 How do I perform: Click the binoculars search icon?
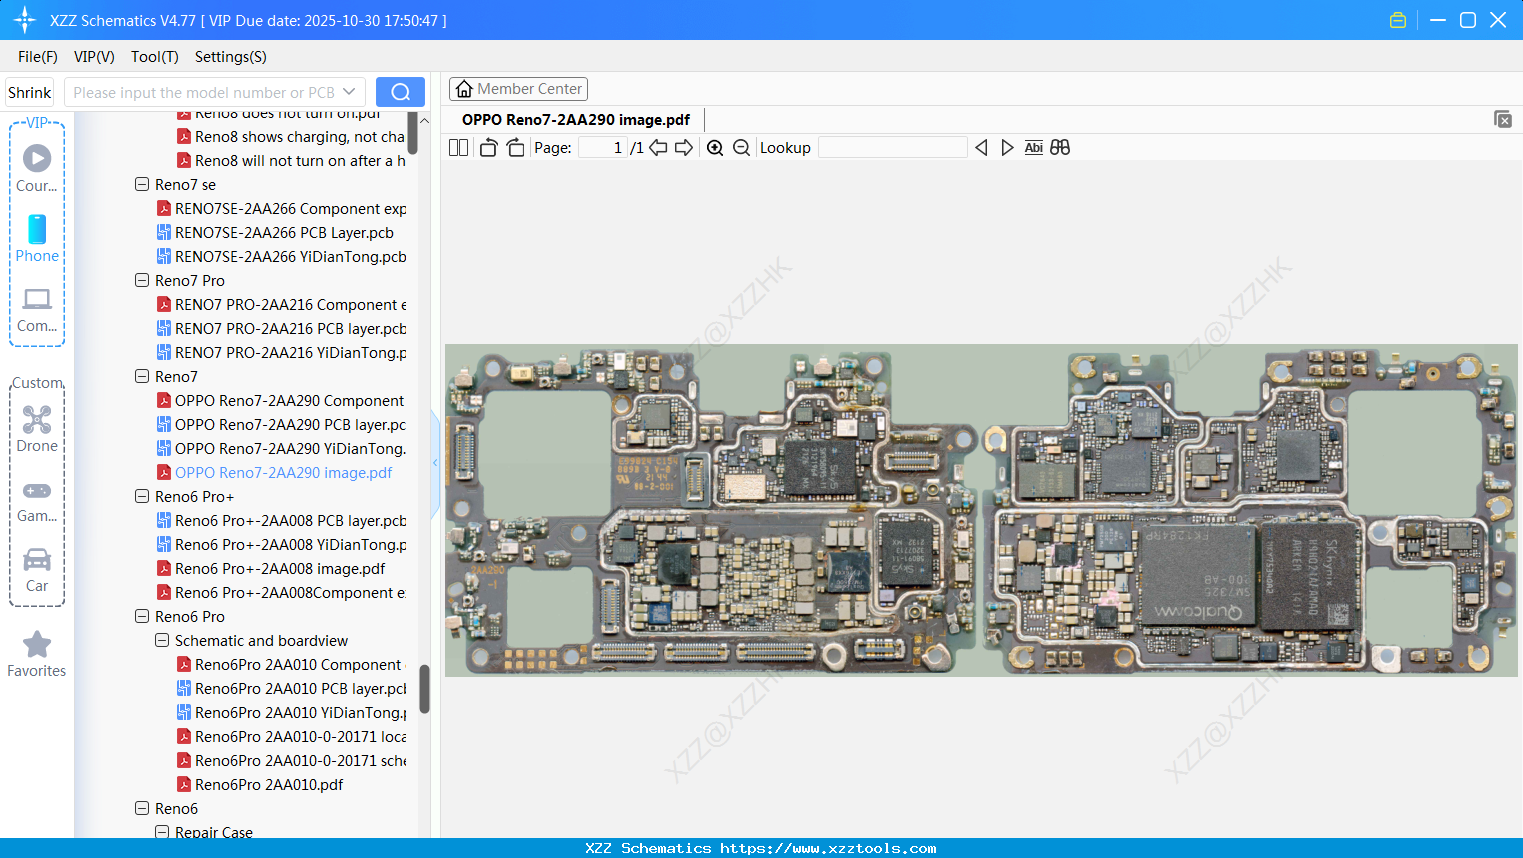tap(1060, 148)
